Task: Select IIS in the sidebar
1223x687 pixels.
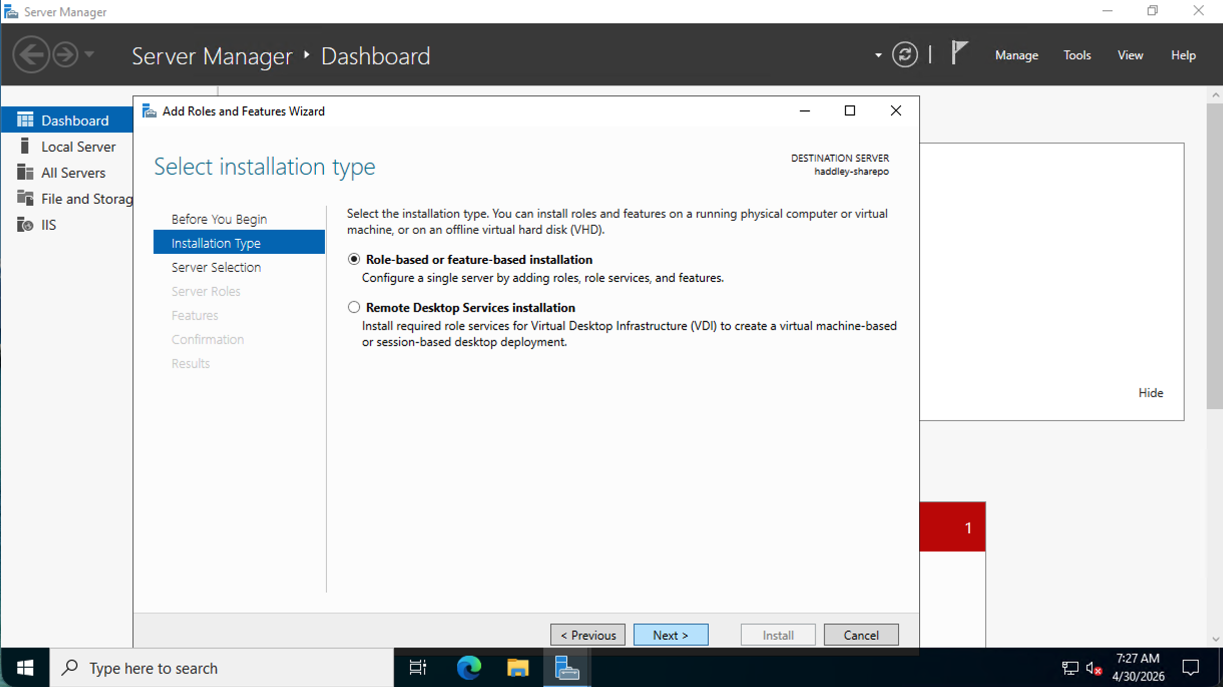Action: [67, 224]
